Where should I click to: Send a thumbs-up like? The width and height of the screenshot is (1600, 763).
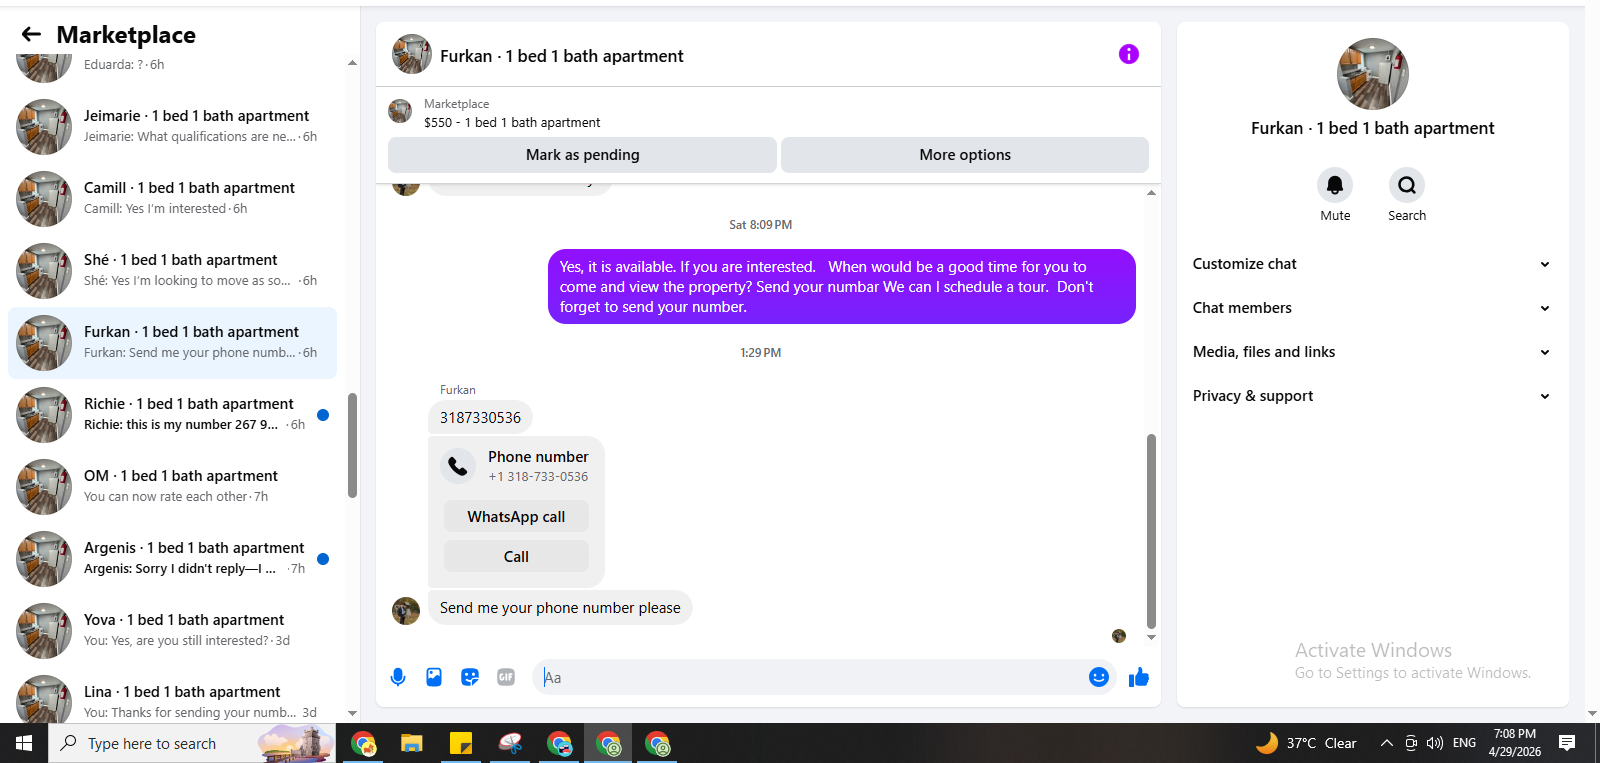click(1139, 677)
